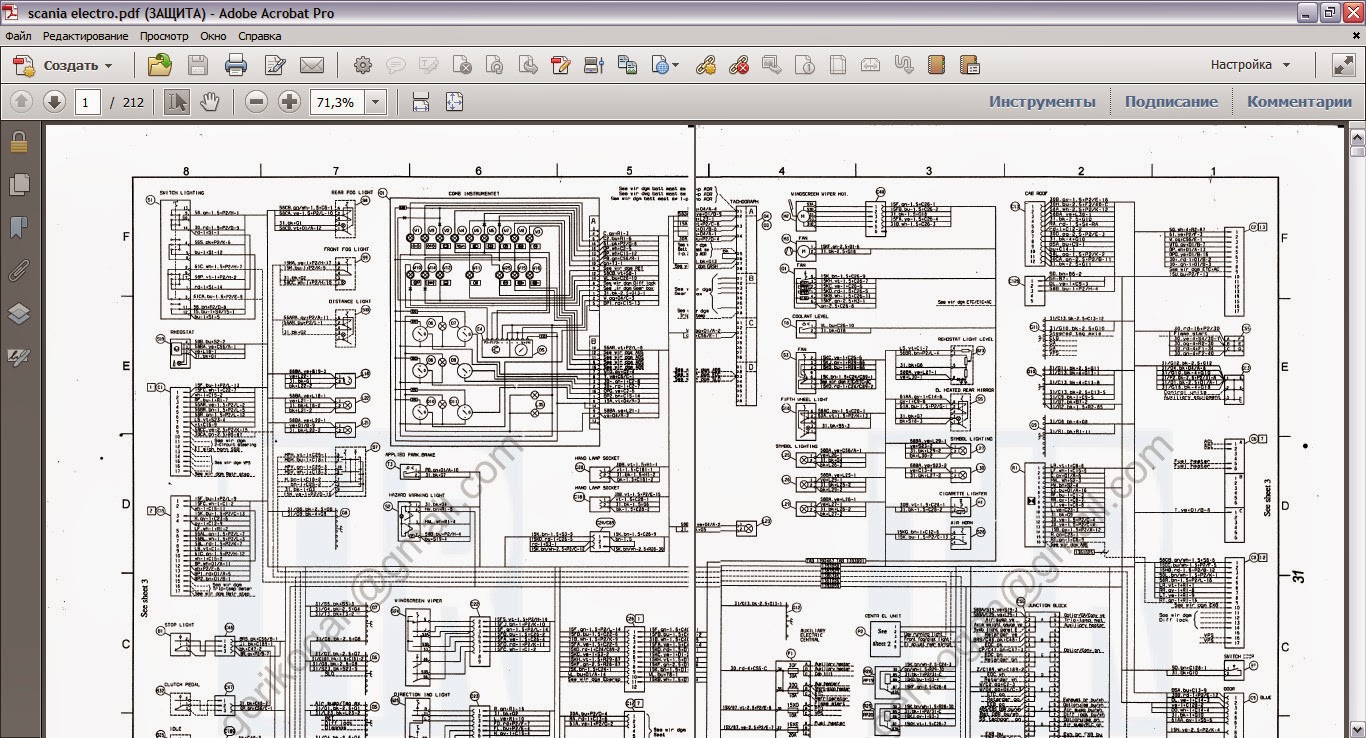1366x738 pixels.
Task: Open the Настройка dropdown
Action: tap(1250, 65)
